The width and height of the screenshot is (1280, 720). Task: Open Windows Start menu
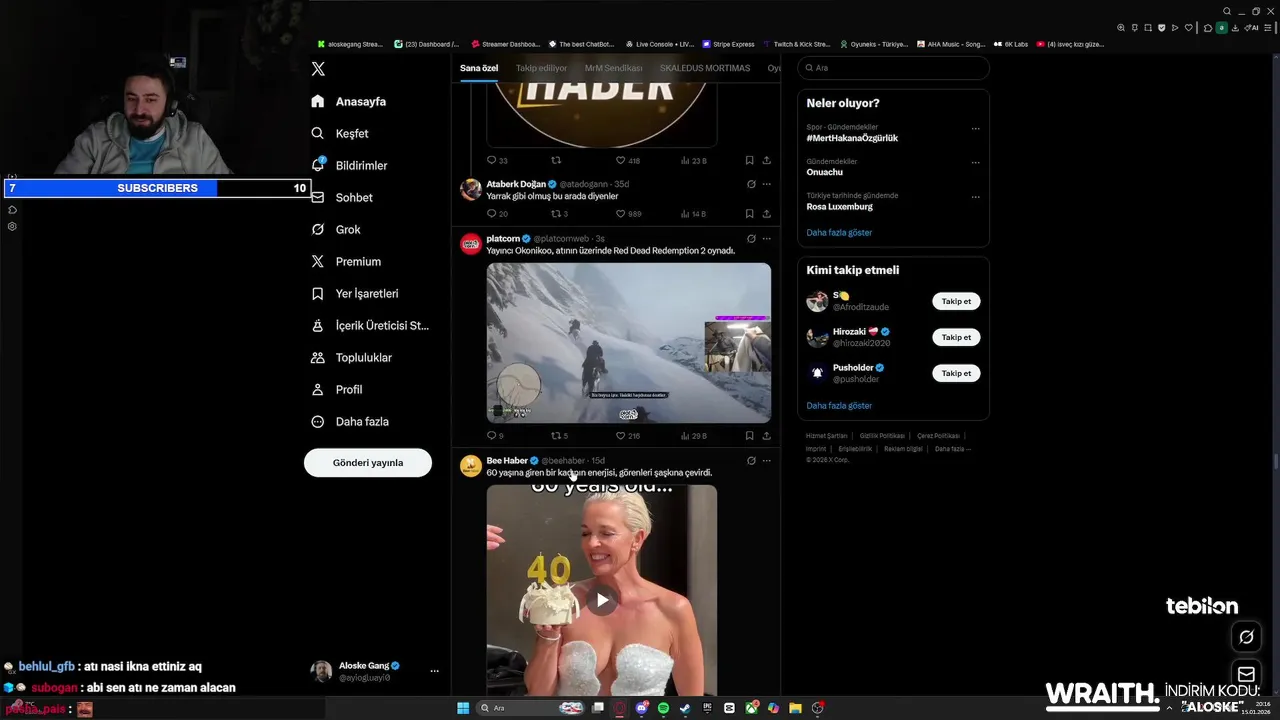(463, 708)
